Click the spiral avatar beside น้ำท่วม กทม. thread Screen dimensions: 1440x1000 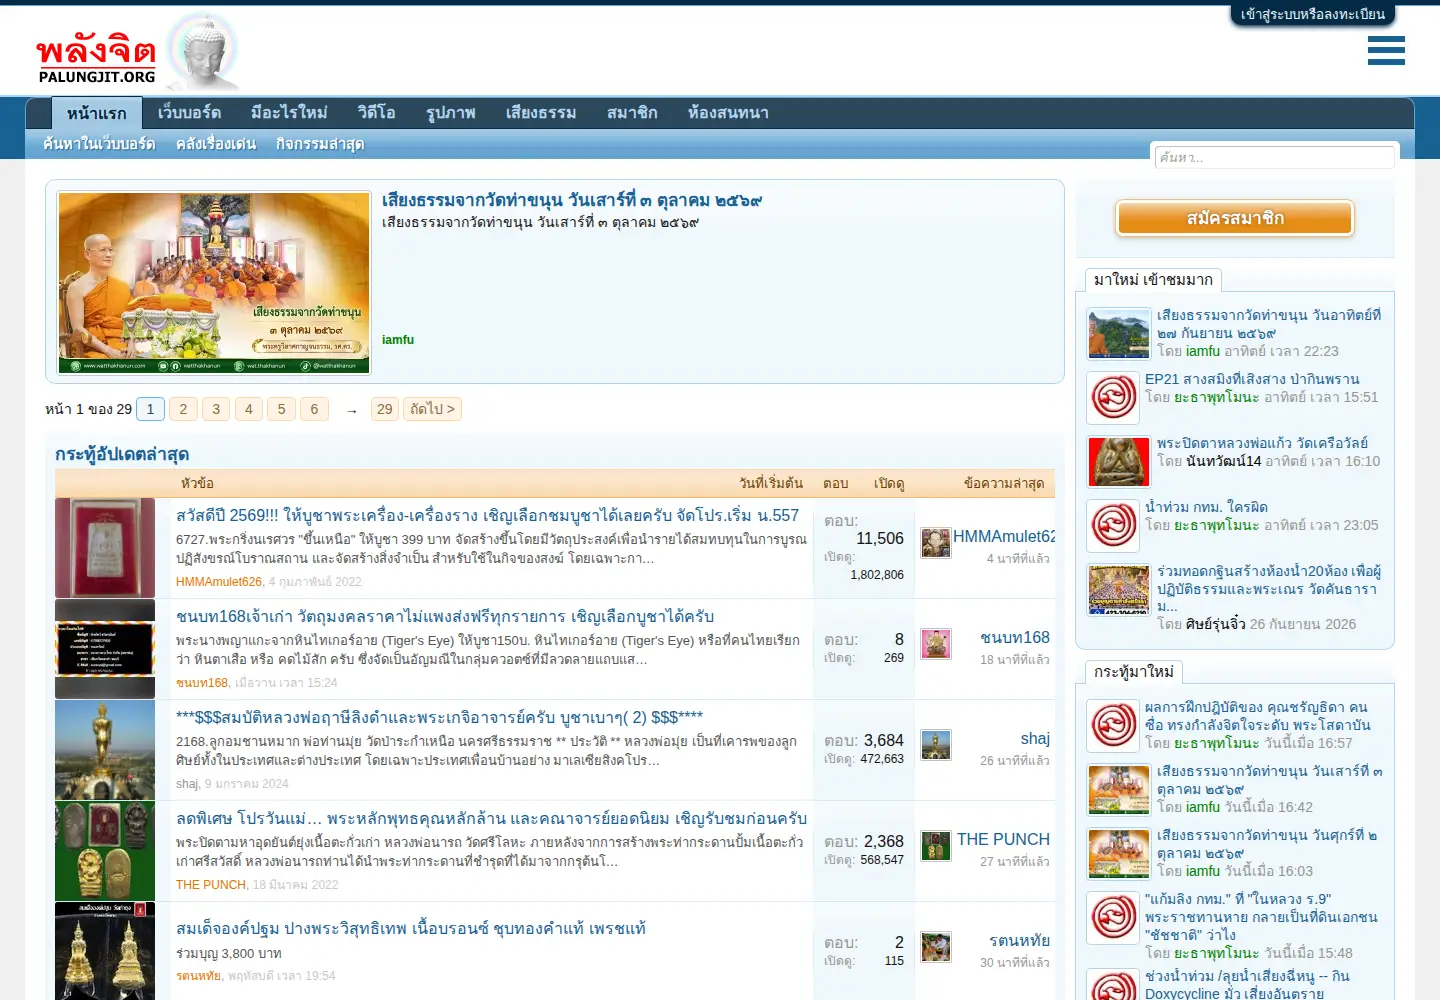(1113, 525)
